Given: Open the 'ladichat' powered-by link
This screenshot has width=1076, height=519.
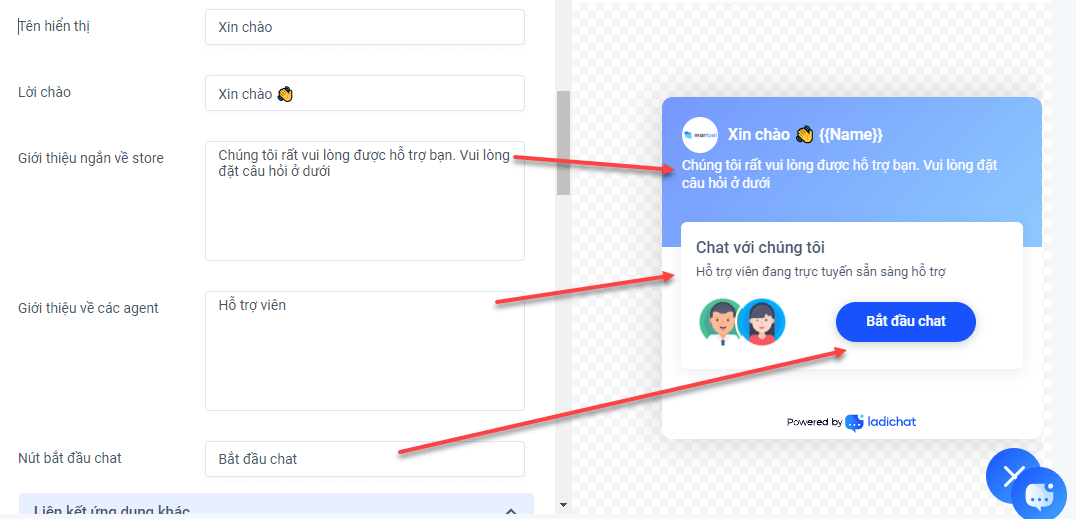Looking at the screenshot, I should [x=880, y=422].
